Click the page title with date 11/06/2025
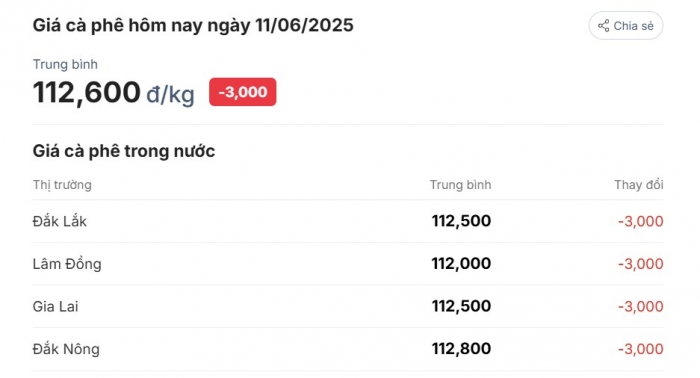The height and width of the screenshot is (378, 700). click(x=193, y=25)
